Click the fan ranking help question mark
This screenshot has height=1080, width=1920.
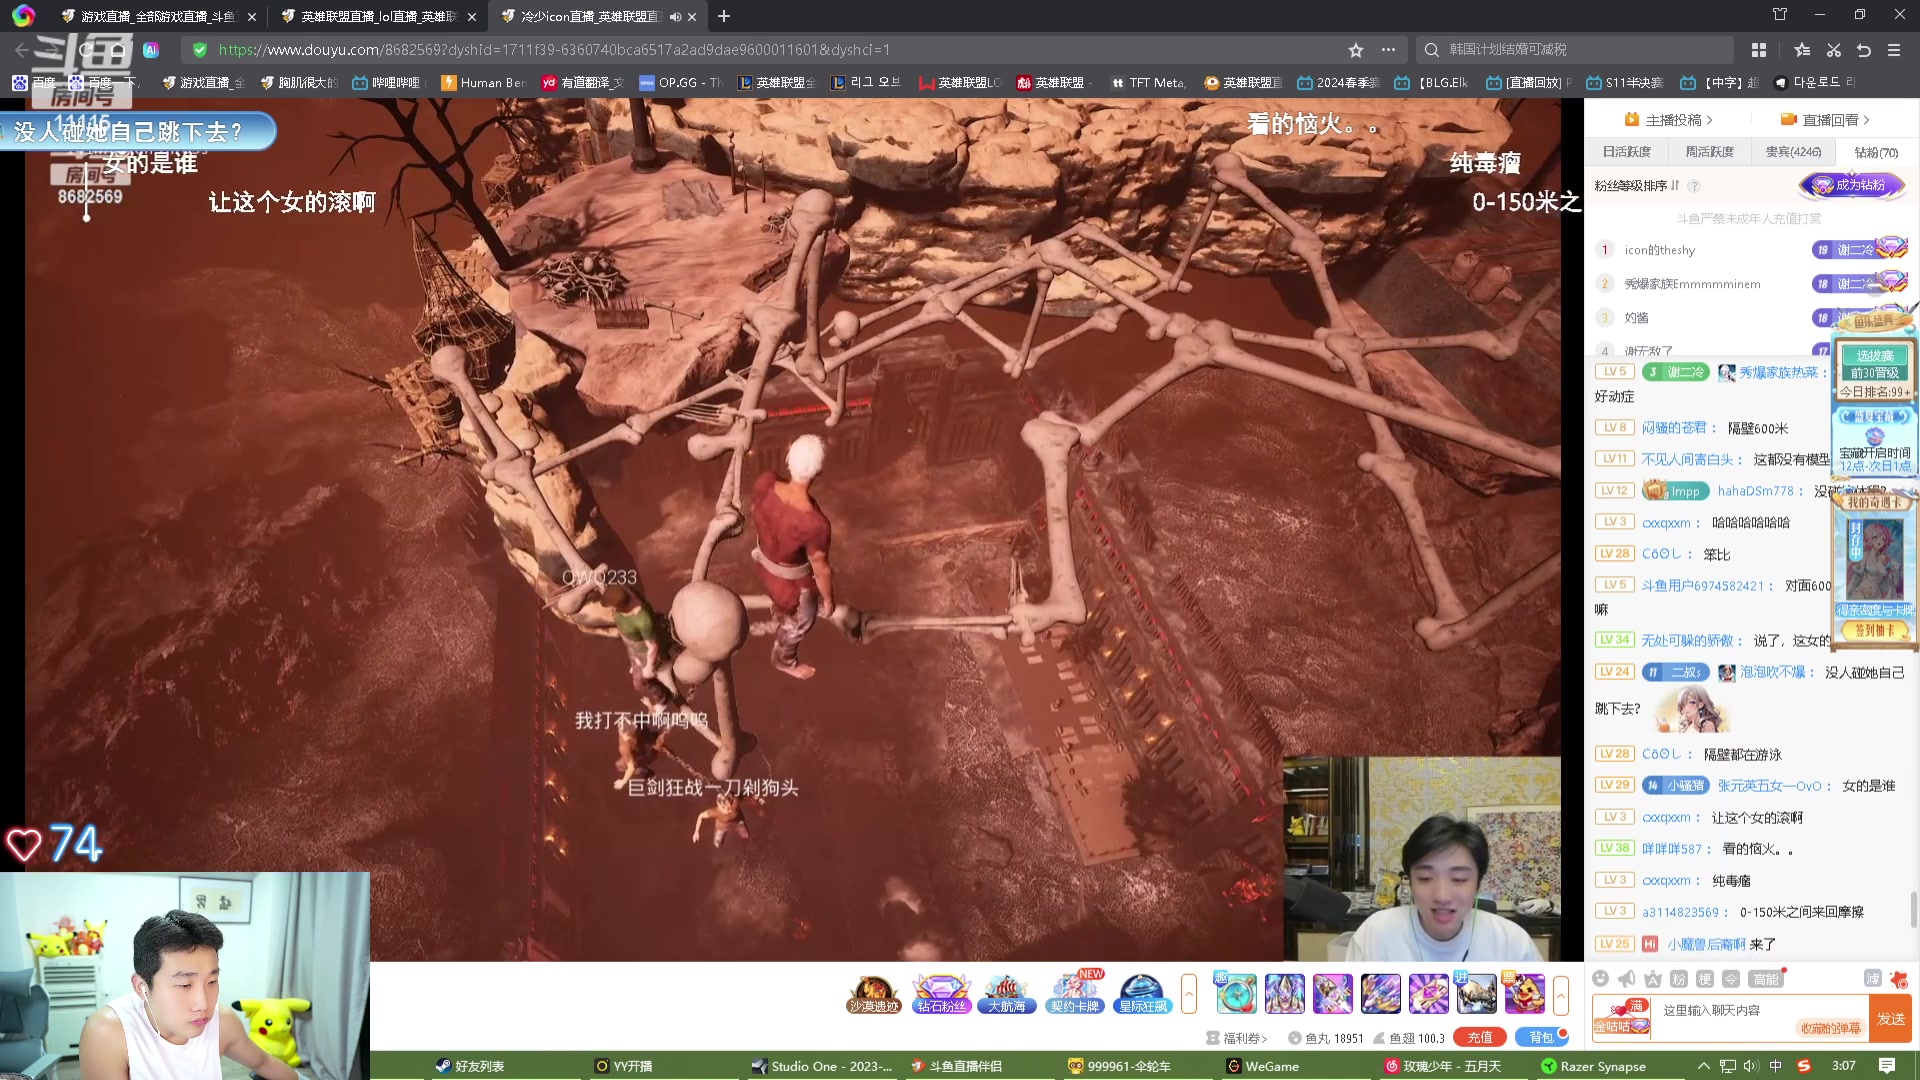coord(1694,186)
